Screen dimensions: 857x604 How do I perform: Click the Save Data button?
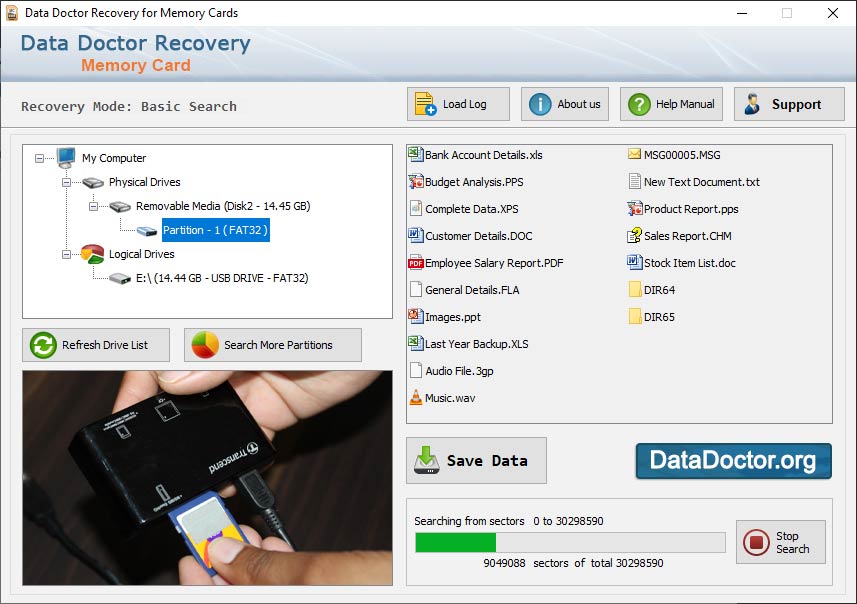(476, 460)
